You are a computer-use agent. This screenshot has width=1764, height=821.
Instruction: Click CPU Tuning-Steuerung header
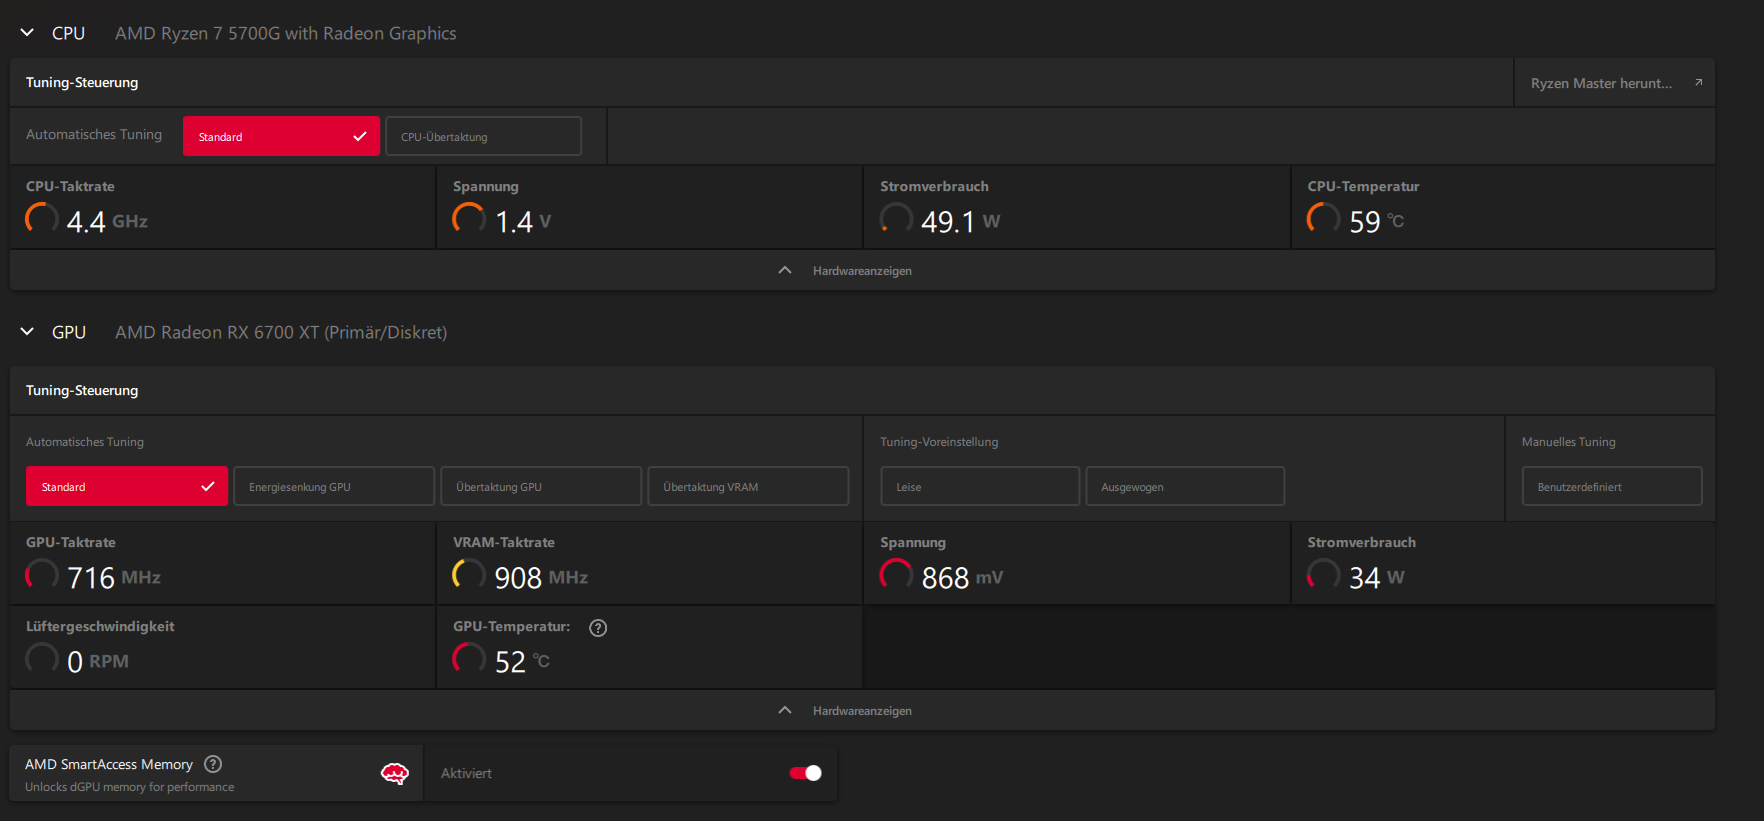pos(82,82)
